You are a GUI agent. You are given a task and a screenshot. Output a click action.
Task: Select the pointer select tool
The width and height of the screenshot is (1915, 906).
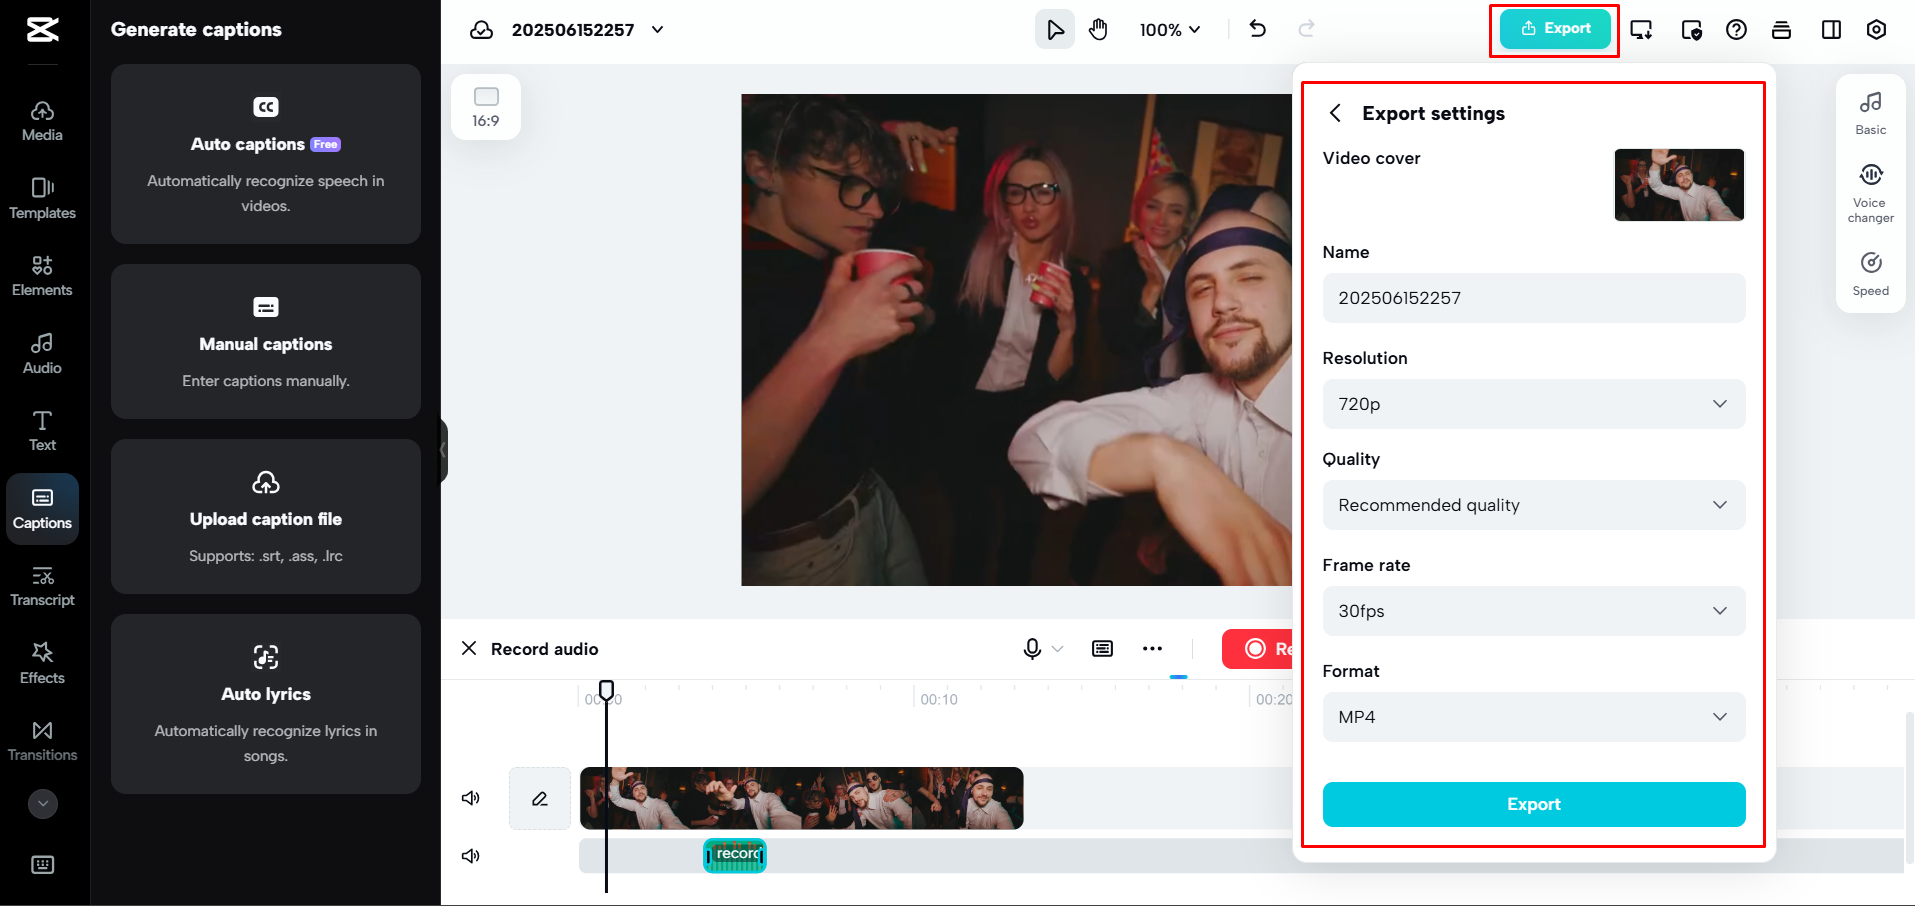pos(1055,30)
